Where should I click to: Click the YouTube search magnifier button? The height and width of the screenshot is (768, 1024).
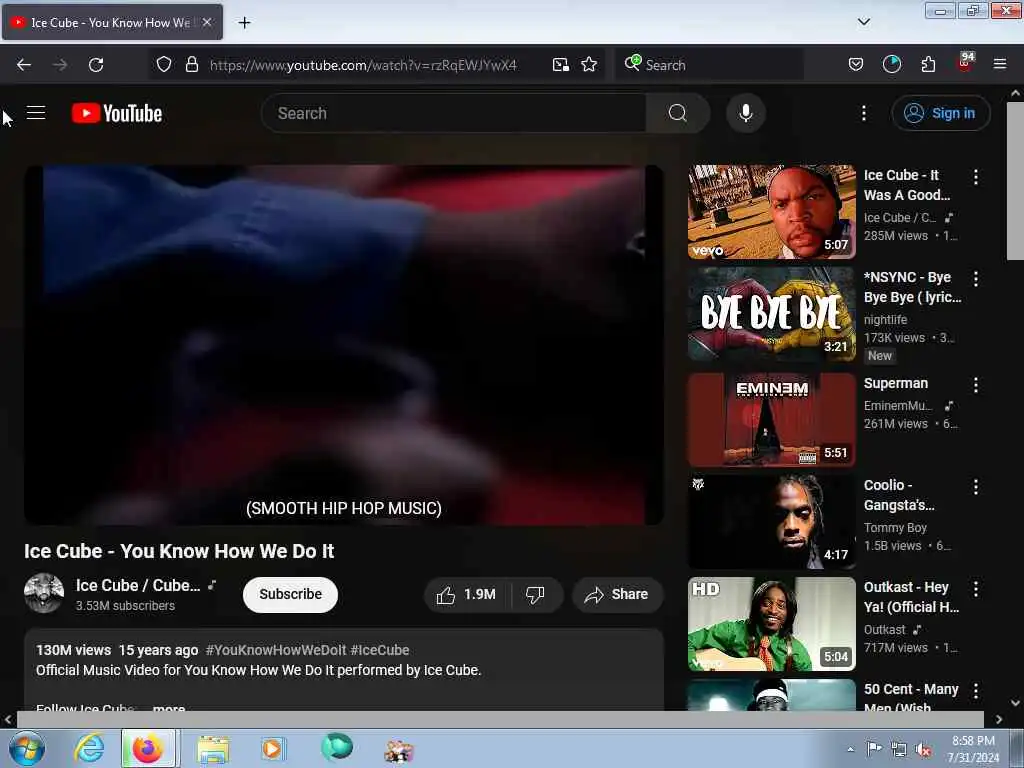pos(677,113)
